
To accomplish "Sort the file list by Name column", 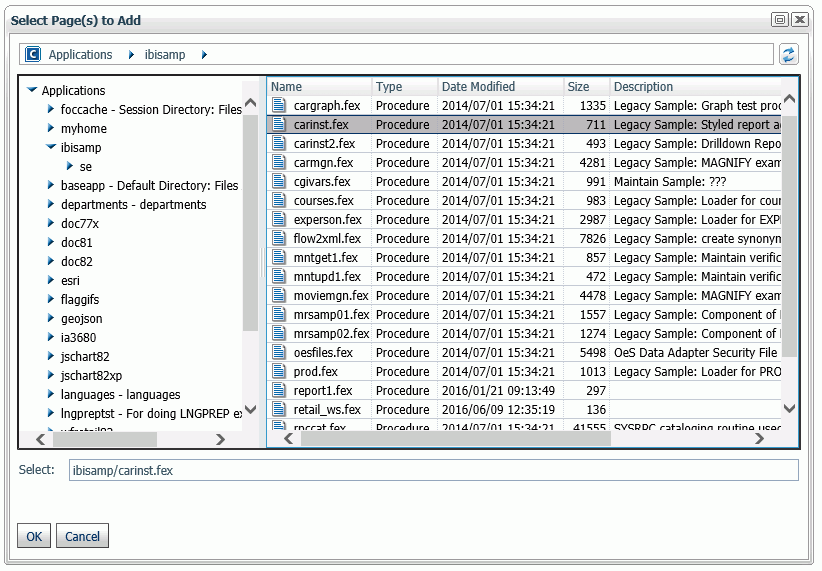I will tap(319, 86).
